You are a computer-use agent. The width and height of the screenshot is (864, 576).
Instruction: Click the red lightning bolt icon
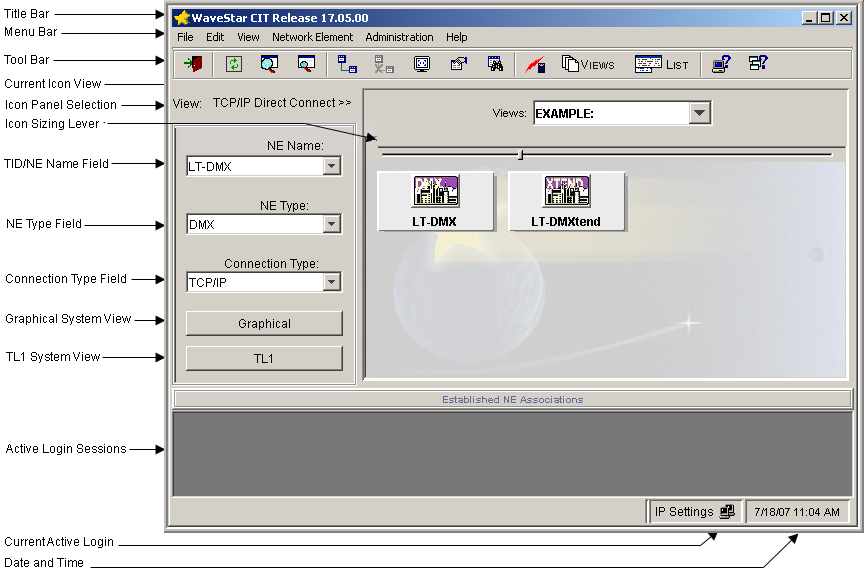(x=535, y=64)
